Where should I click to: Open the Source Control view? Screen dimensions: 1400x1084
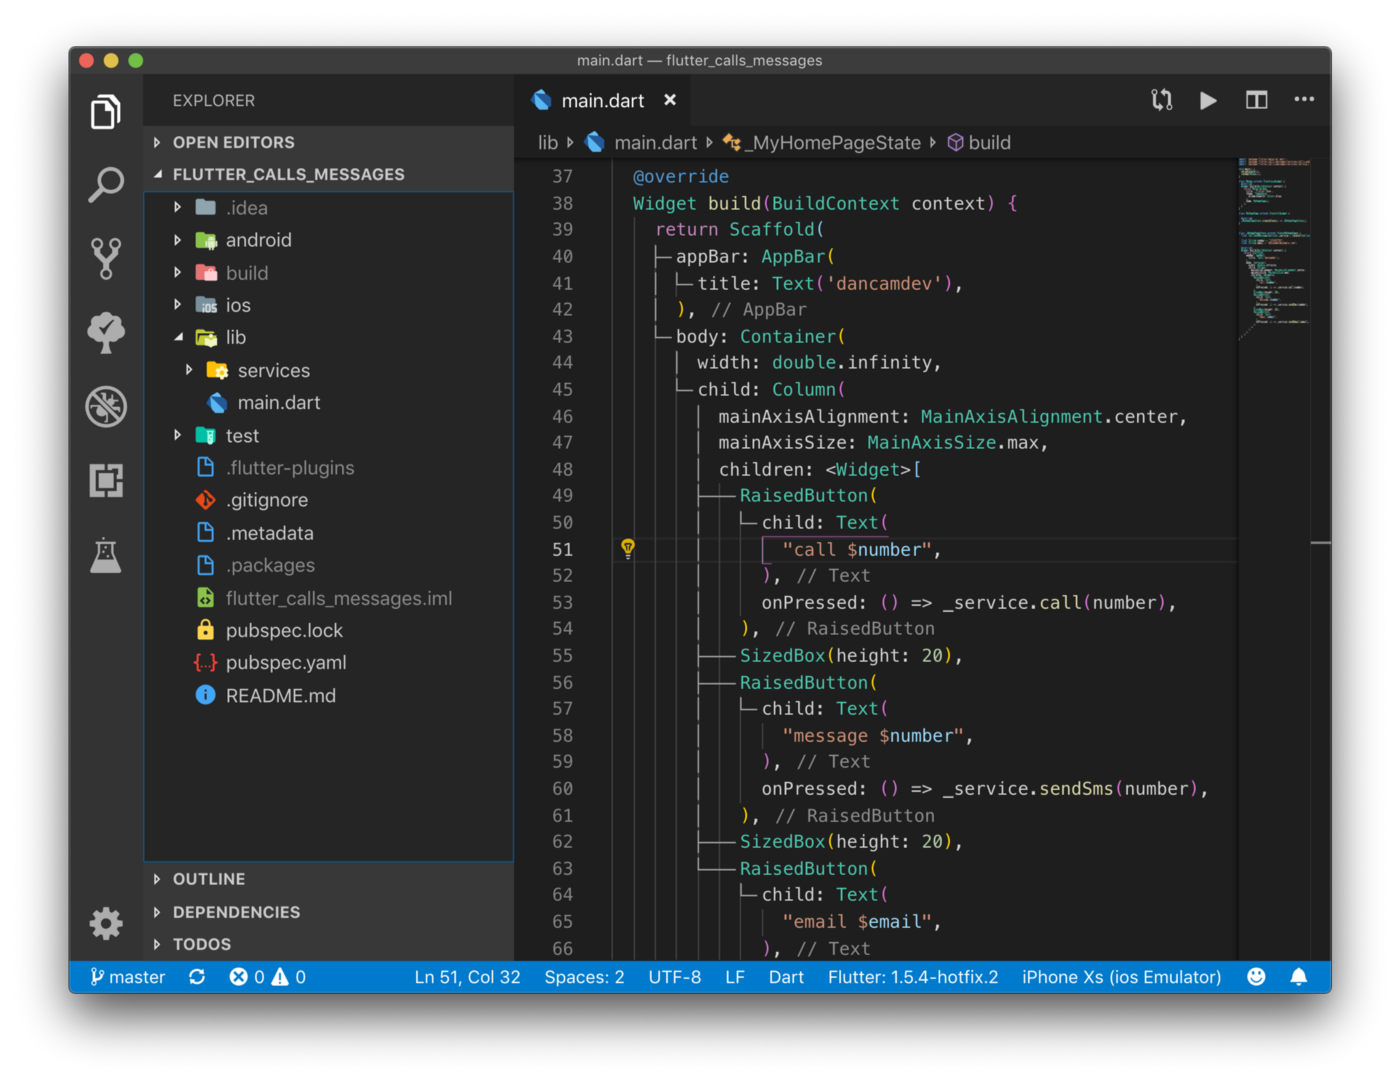pos(105,258)
